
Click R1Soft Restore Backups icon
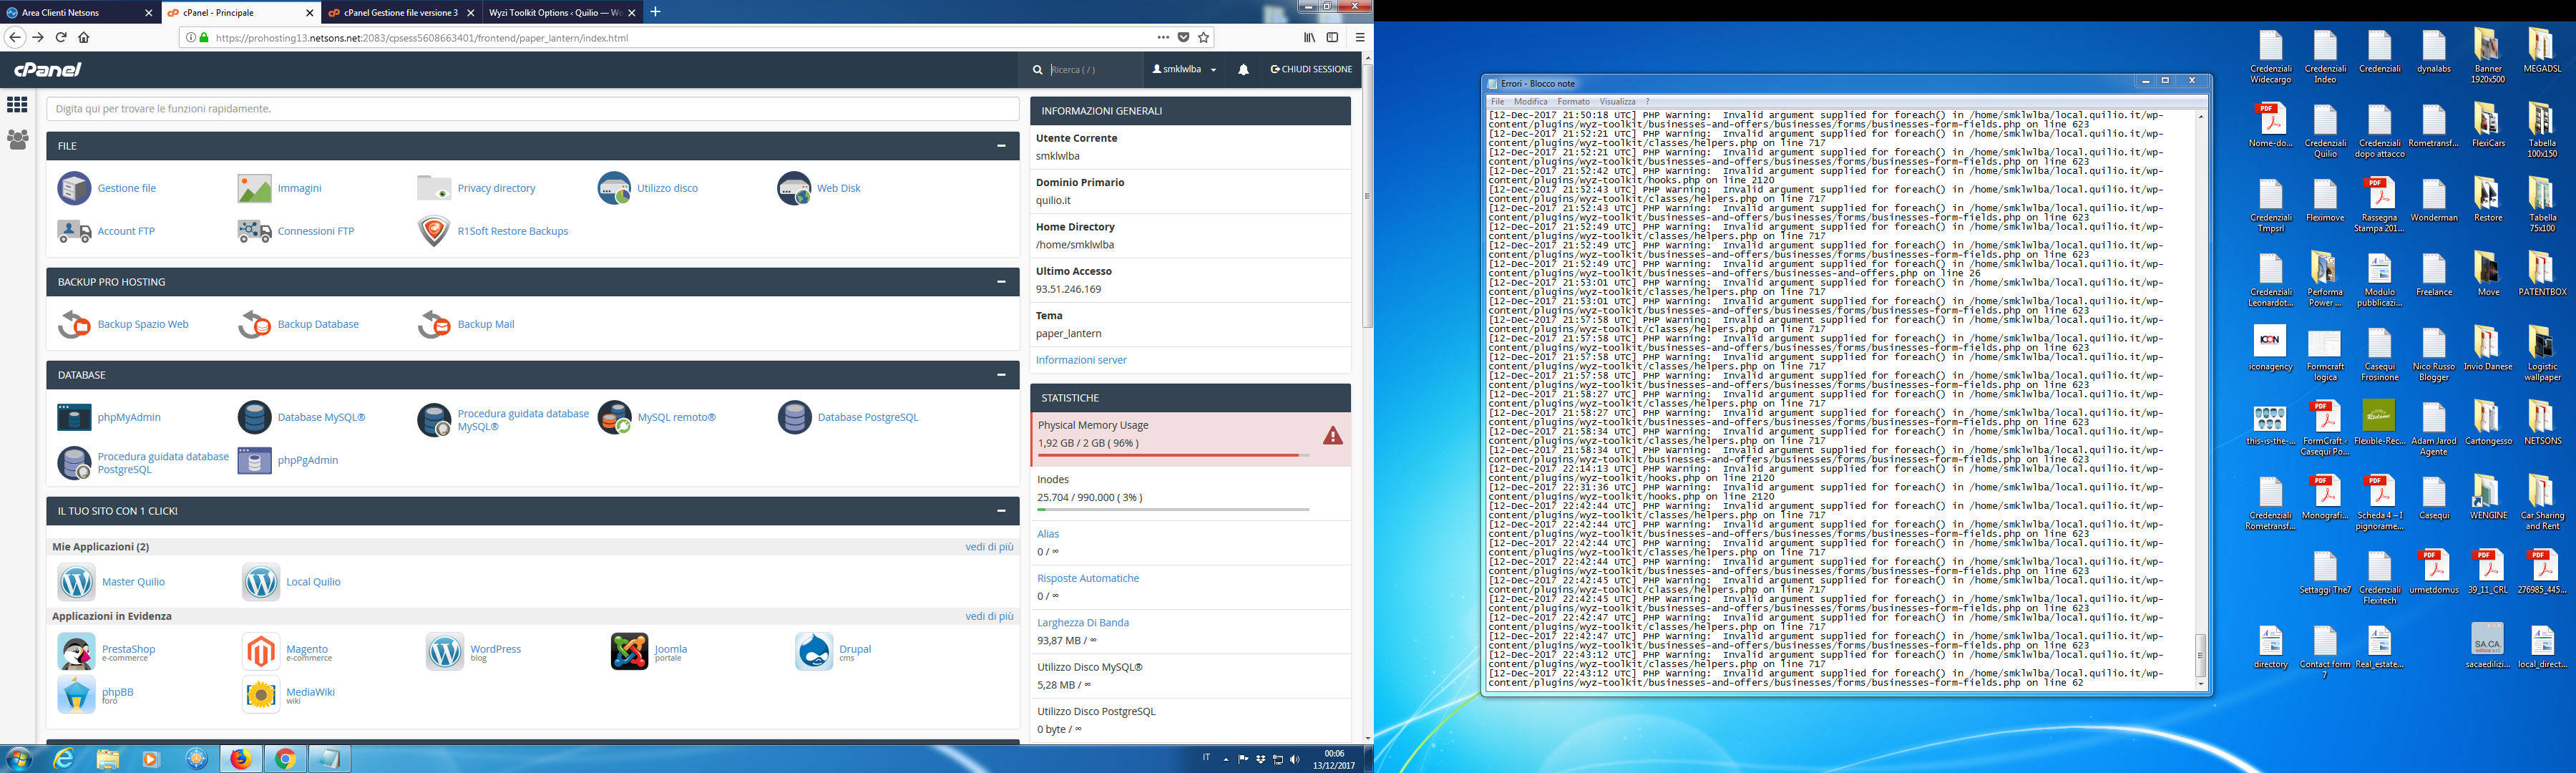click(434, 231)
